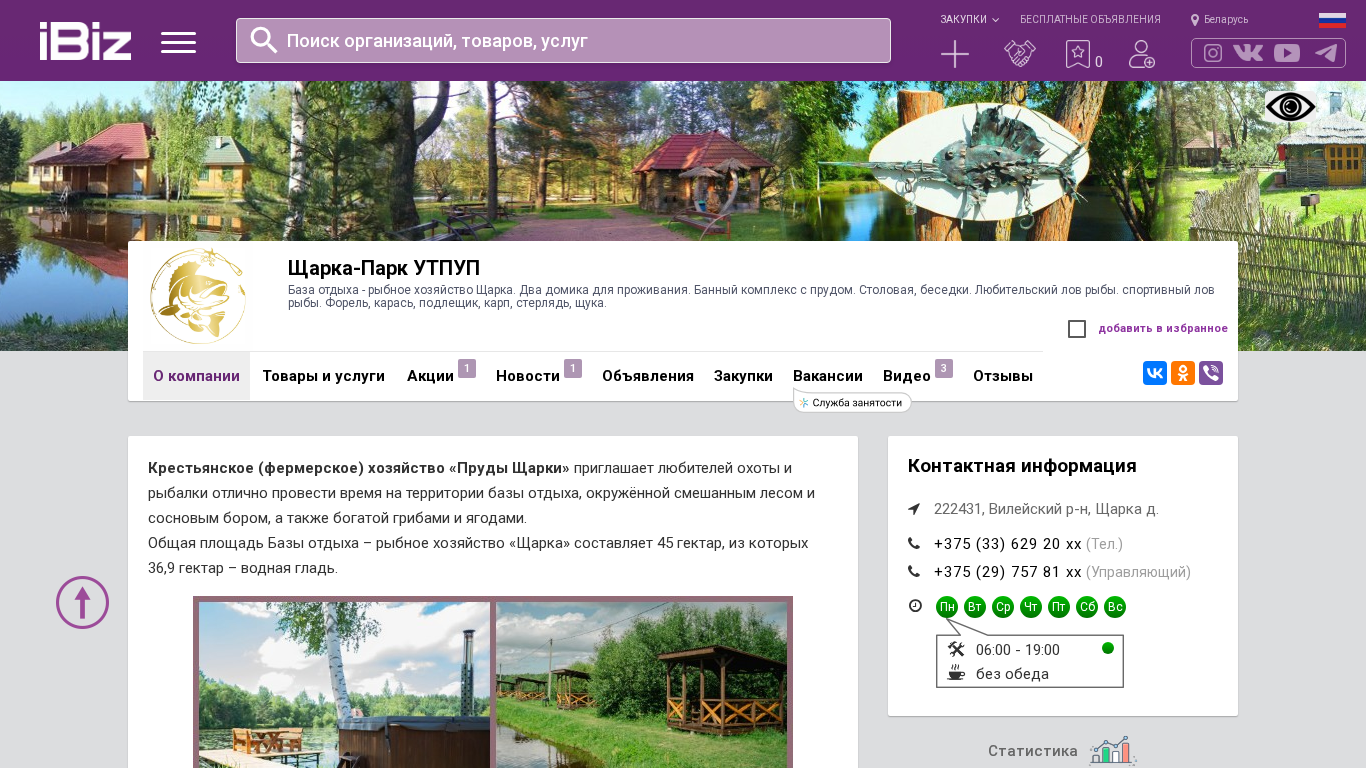
Task: Select Monday (Пн) in the schedule
Action: (x=947, y=607)
